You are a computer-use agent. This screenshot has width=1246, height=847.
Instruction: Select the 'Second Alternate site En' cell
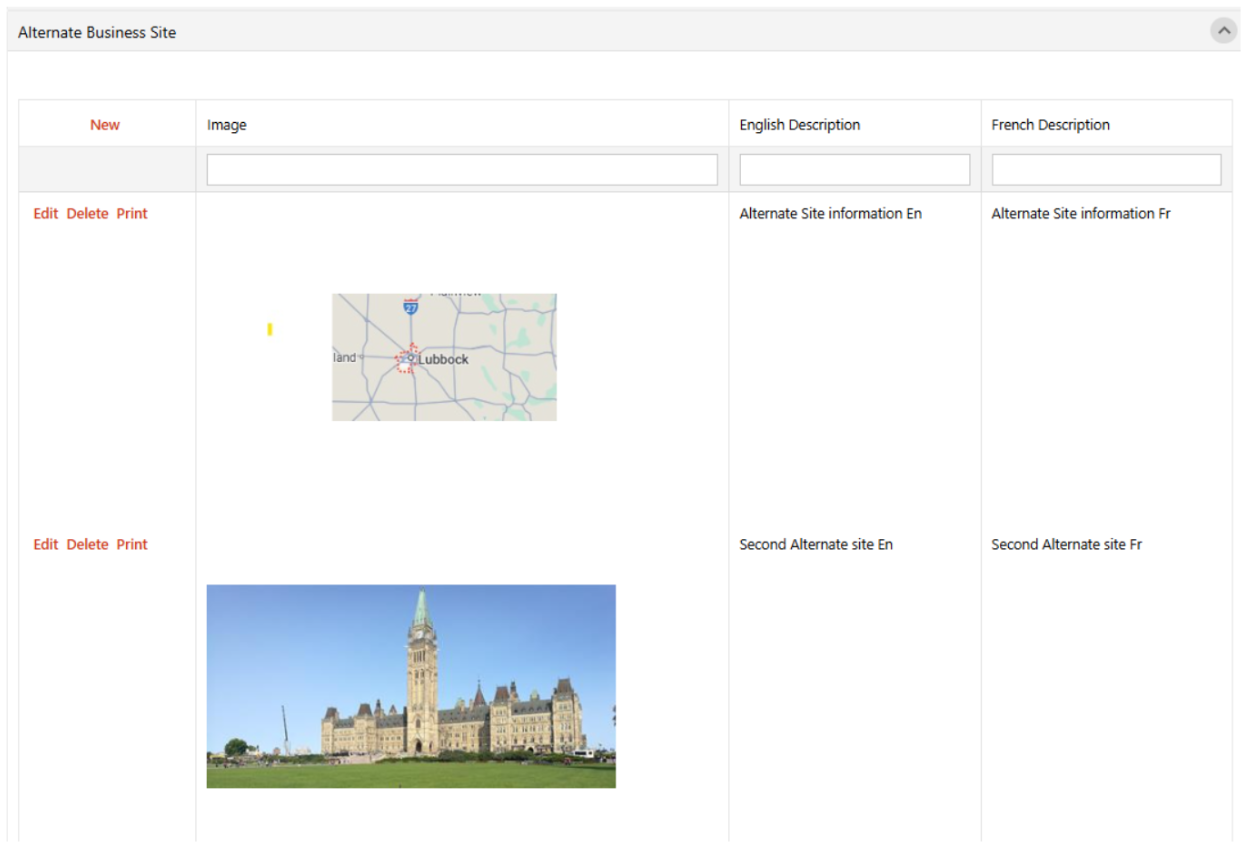coord(816,545)
